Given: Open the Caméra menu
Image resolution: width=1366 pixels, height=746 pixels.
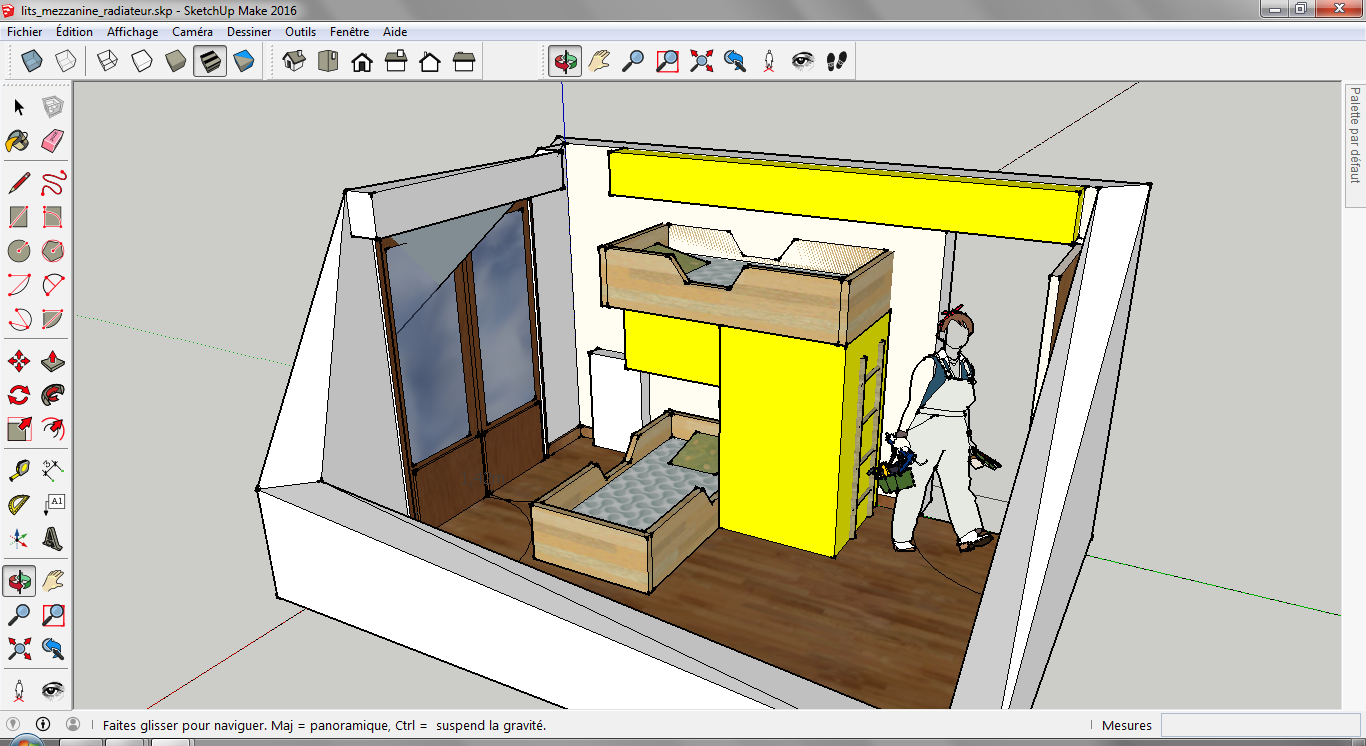Looking at the screenshot, I should (x=192, y=32).
